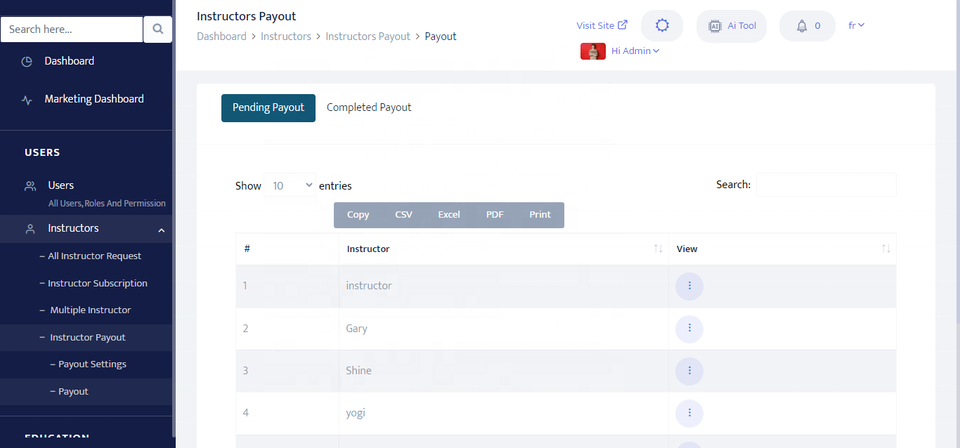Click the Ai Tool chip icon
The width and height of the screenshot is (960, 448).
pyautogui.click(x=715, y=26)
